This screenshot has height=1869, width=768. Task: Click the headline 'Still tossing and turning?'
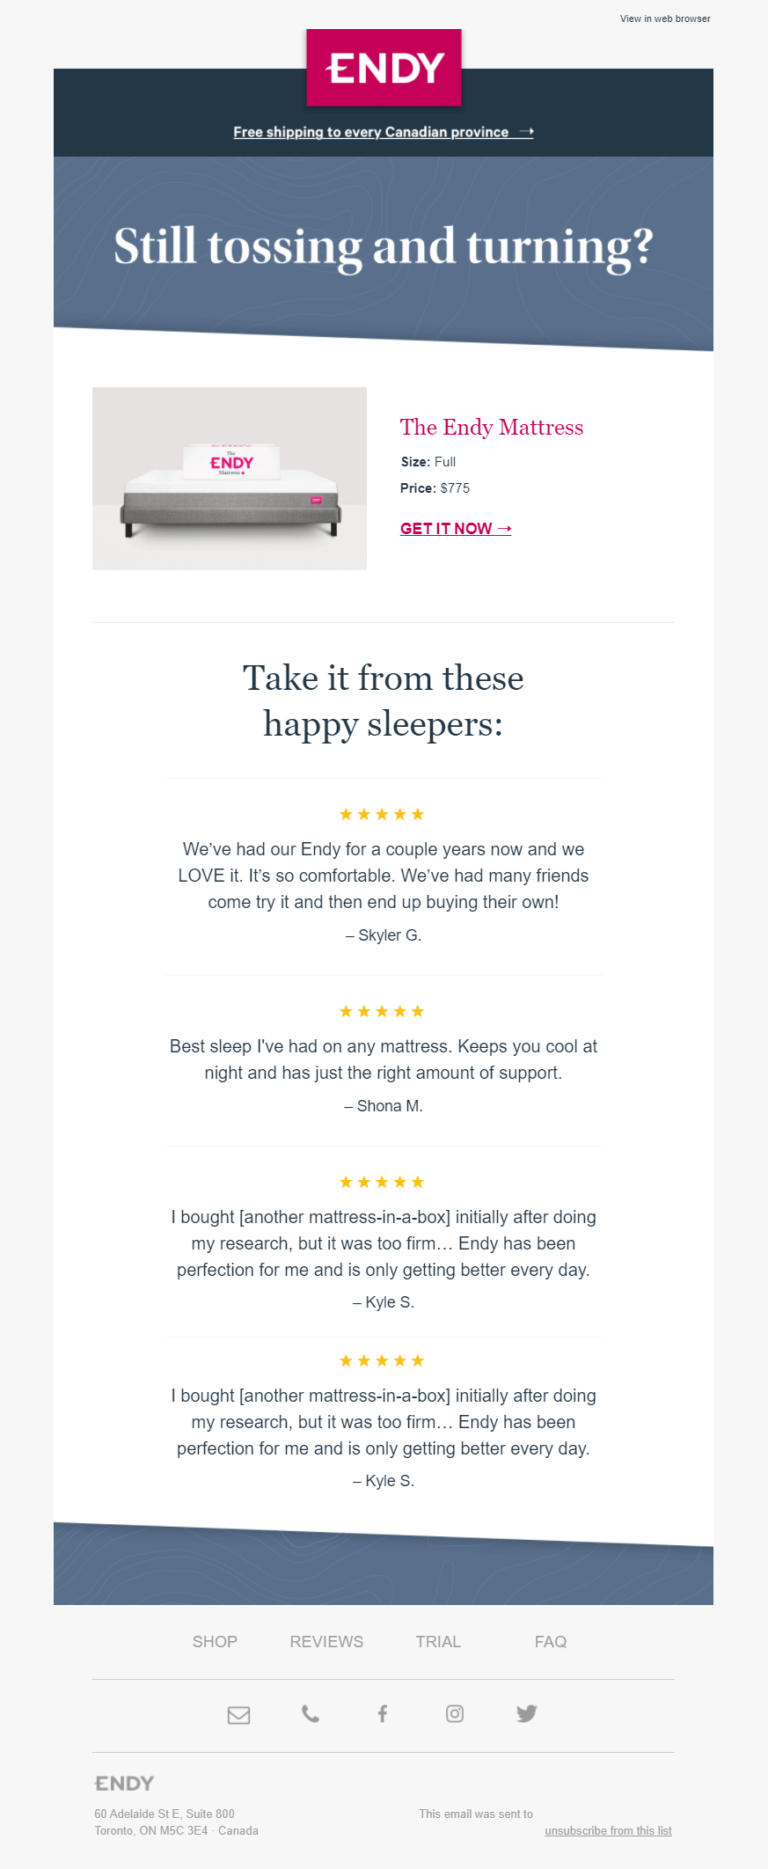[383, 246]
